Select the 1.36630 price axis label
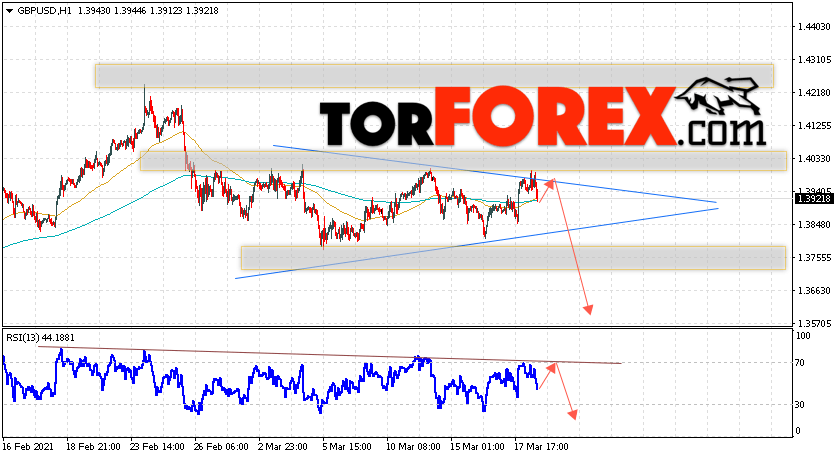 click(814, 291)
